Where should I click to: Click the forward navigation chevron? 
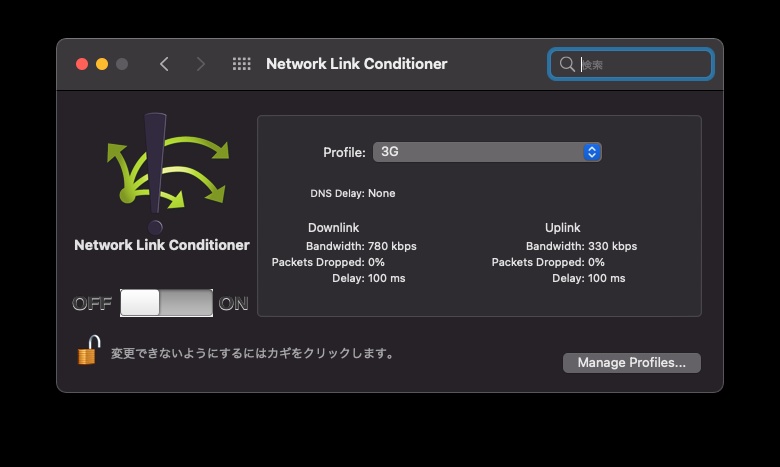[200, 64]
